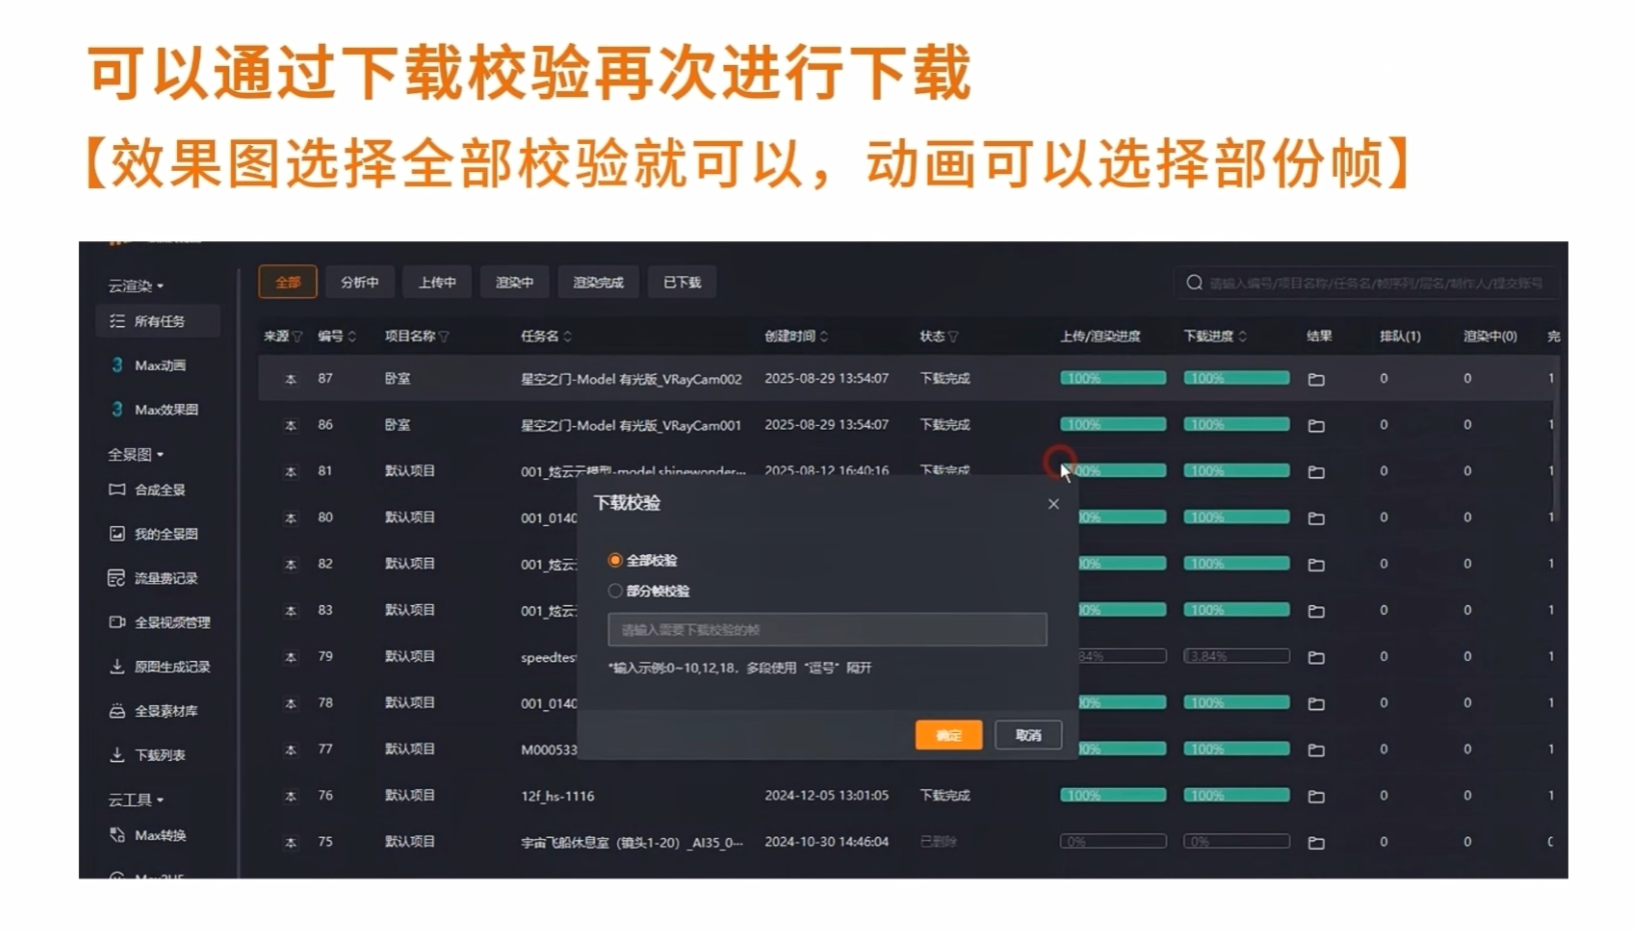Switch to the 渲染完成 tab
Viewport: 1635px width, 931px height.
597,283
